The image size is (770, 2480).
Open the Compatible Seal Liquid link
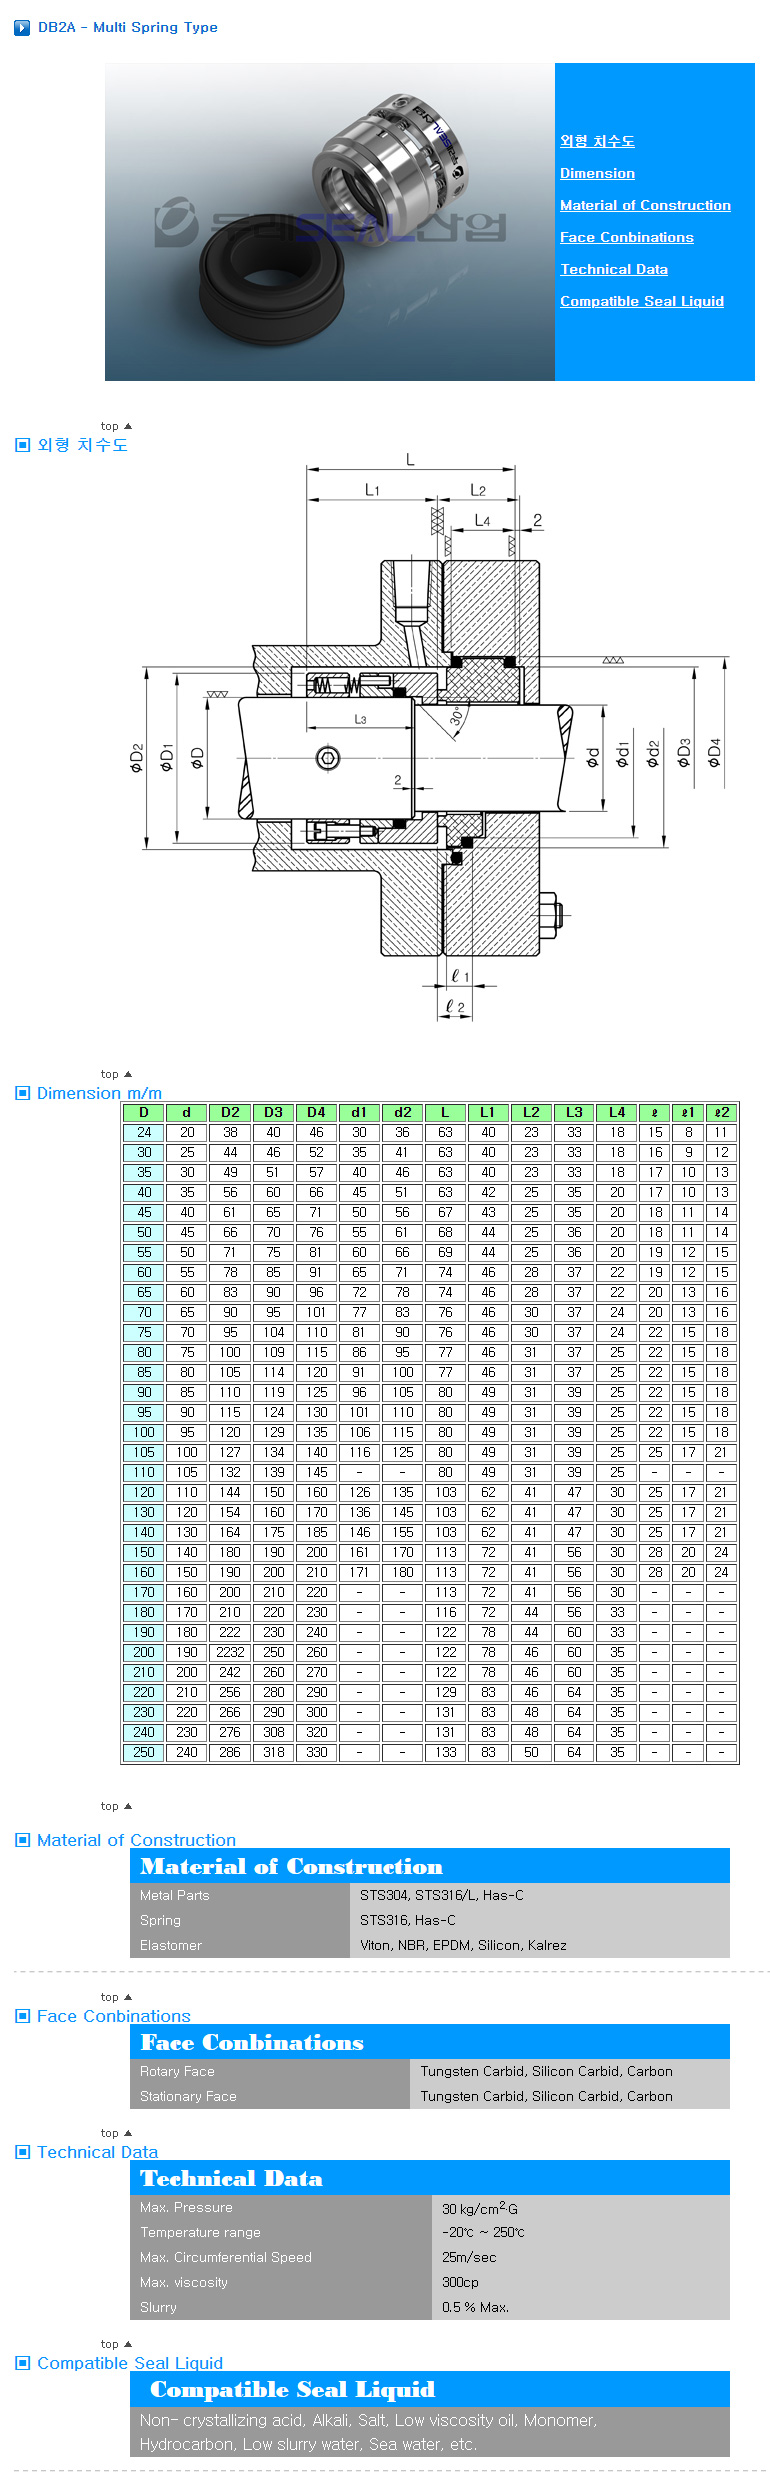click(641, 301)
